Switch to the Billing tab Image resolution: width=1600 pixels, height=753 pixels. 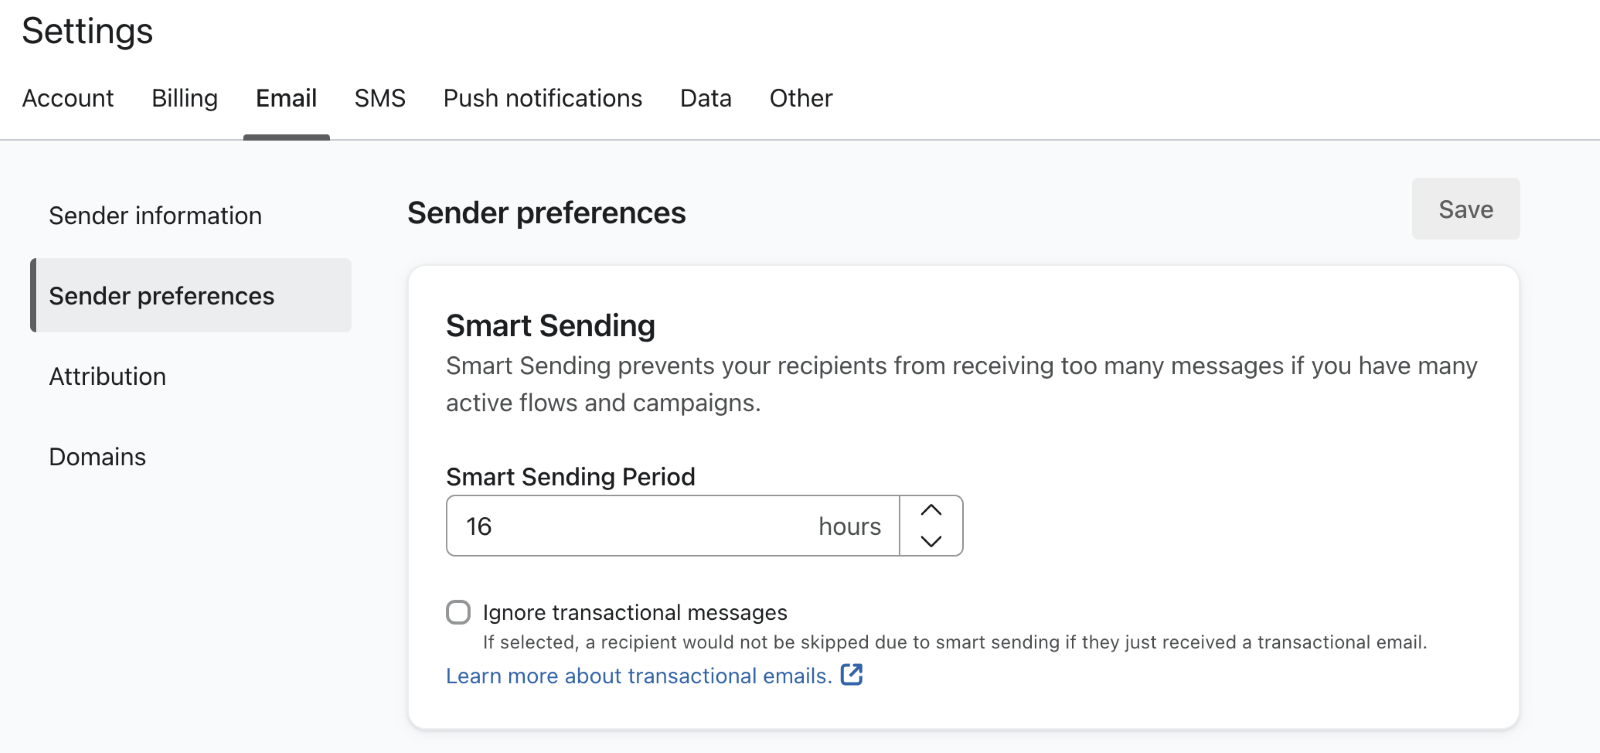tap(185, 98)
